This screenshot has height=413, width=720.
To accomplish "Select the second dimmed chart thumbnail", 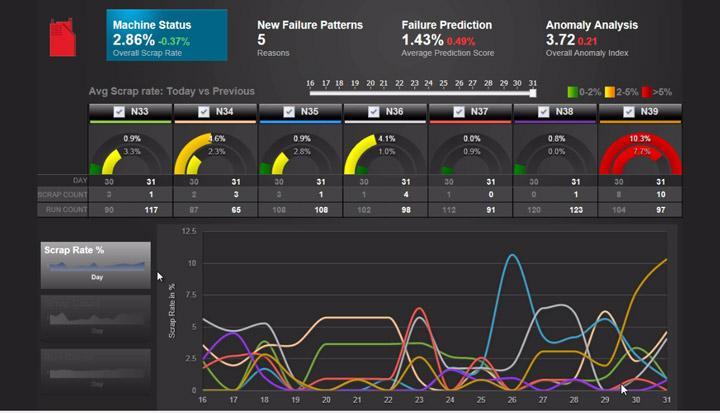I will (x=96, y=318).
